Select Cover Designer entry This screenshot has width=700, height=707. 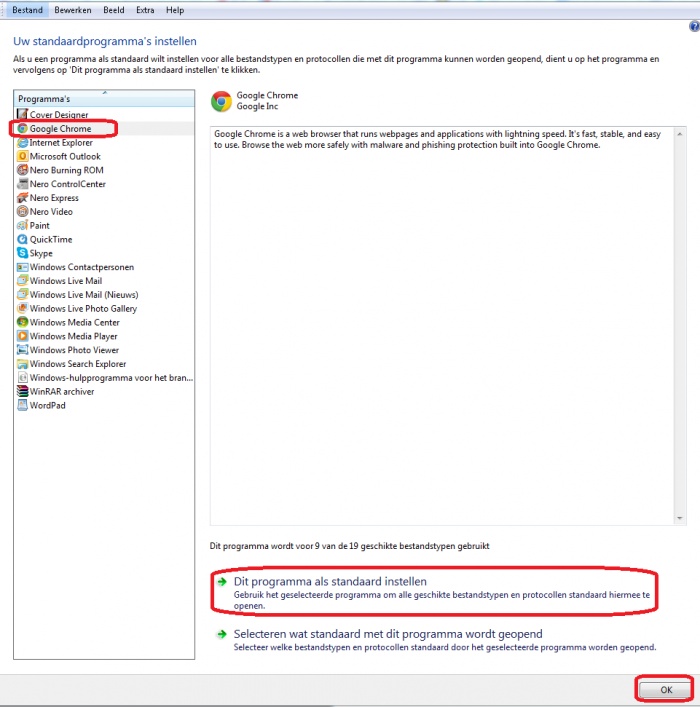[x=59, y=115]
